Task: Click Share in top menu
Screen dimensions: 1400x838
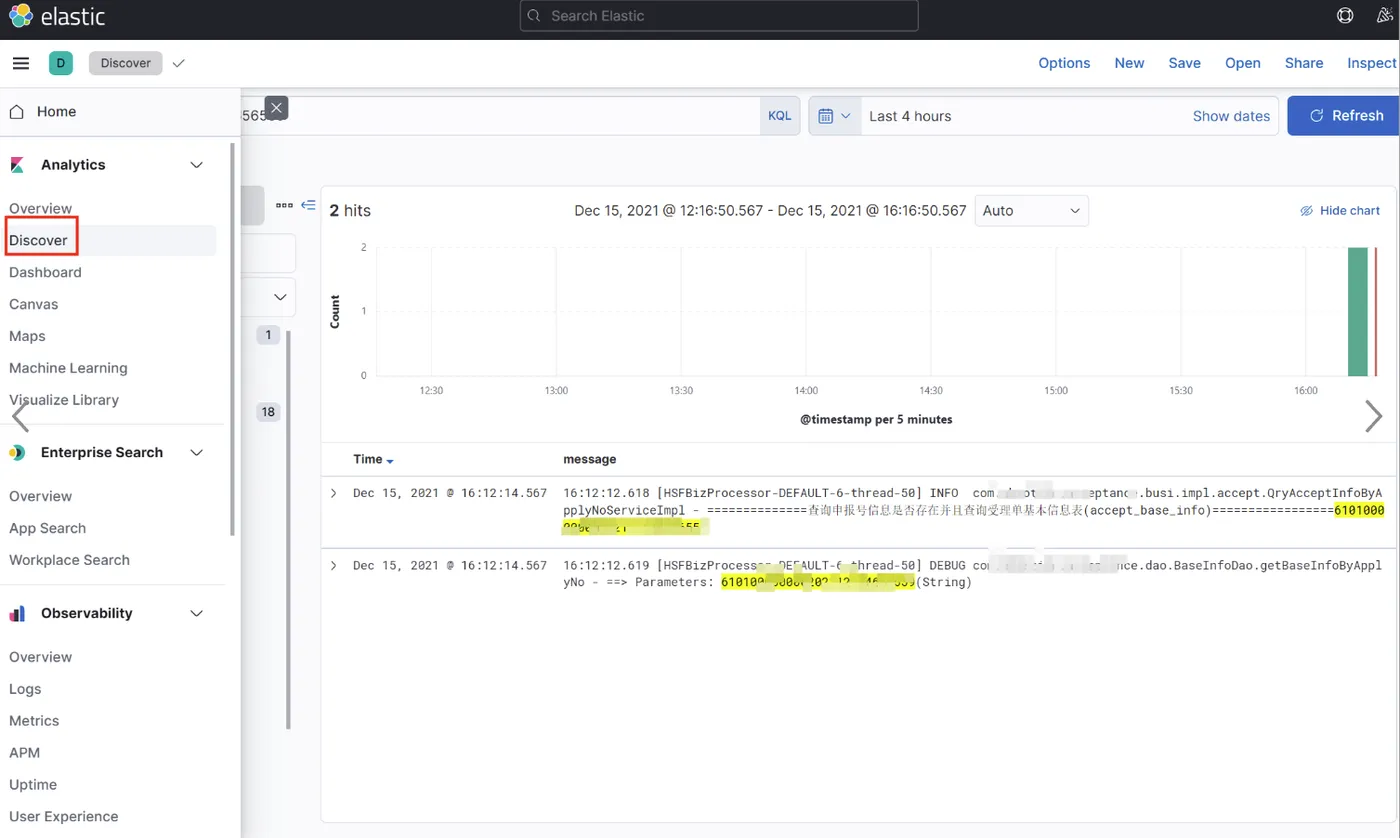Action: (x=1304, y=63)
